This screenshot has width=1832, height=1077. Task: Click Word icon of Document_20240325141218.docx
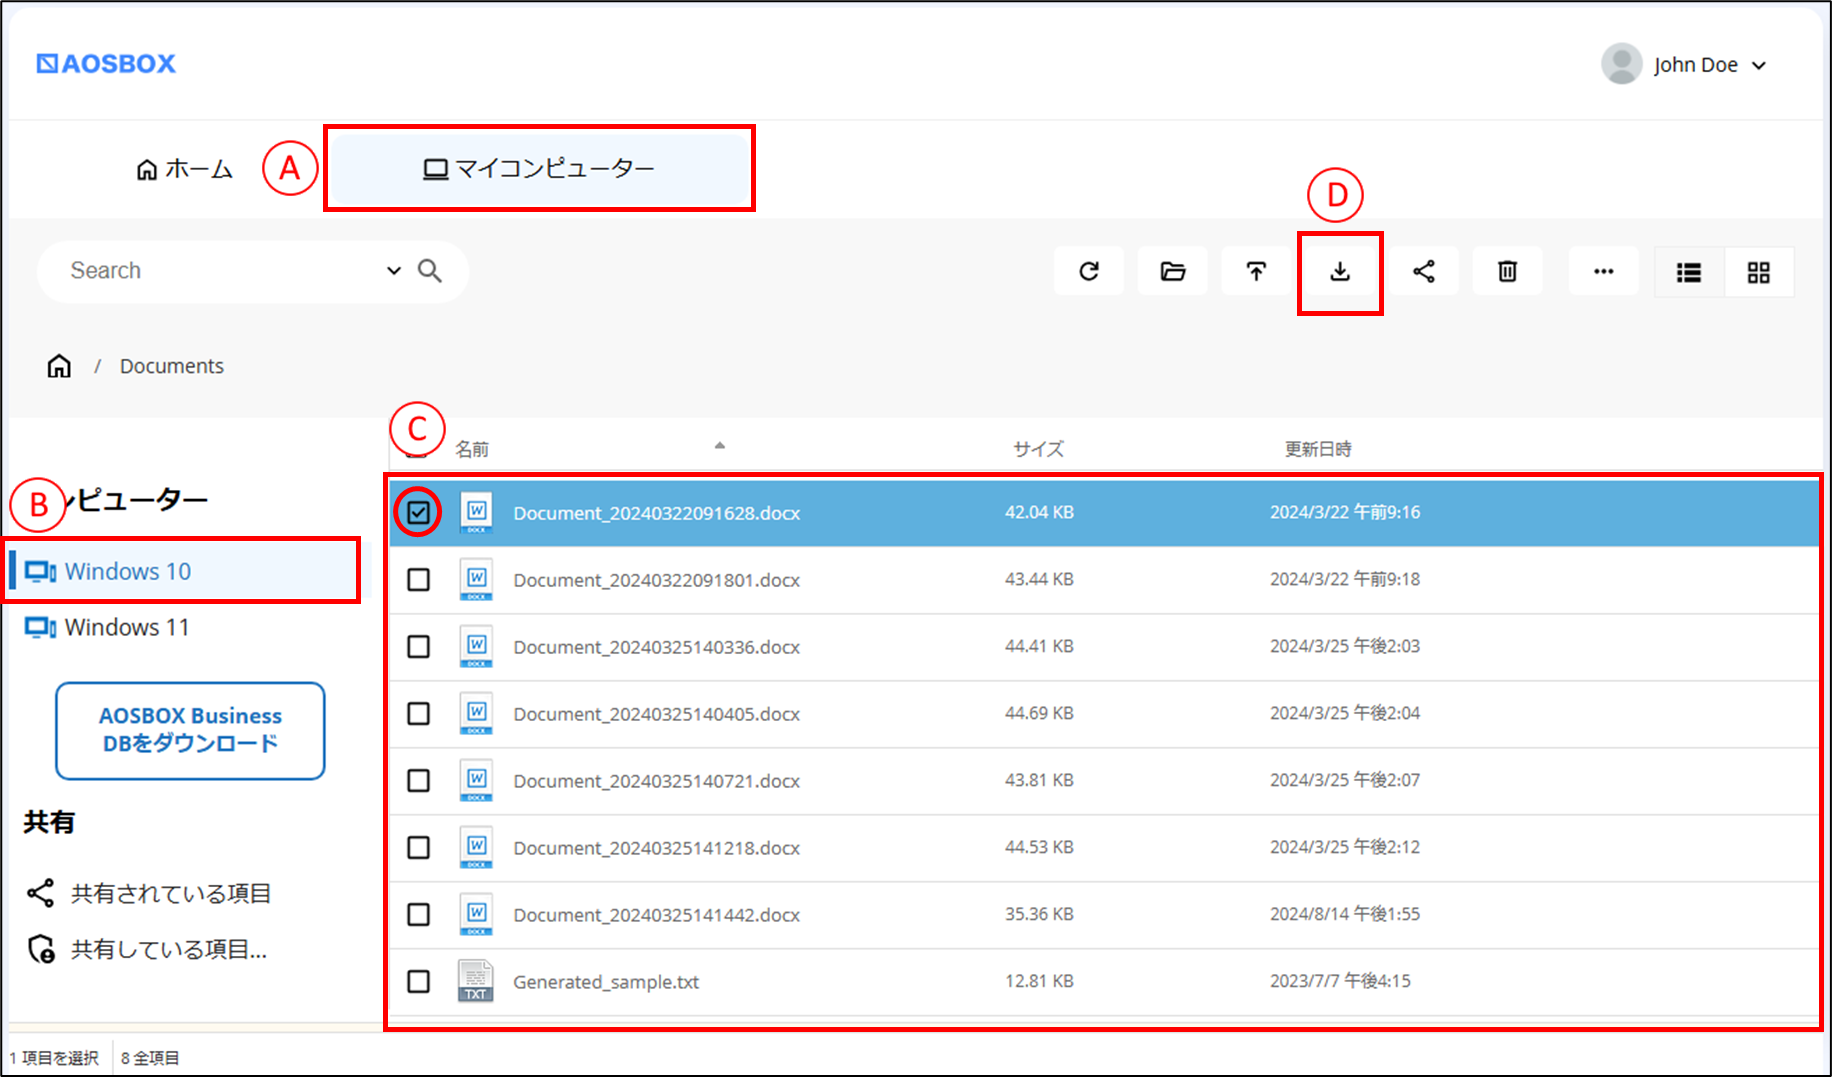476,848
